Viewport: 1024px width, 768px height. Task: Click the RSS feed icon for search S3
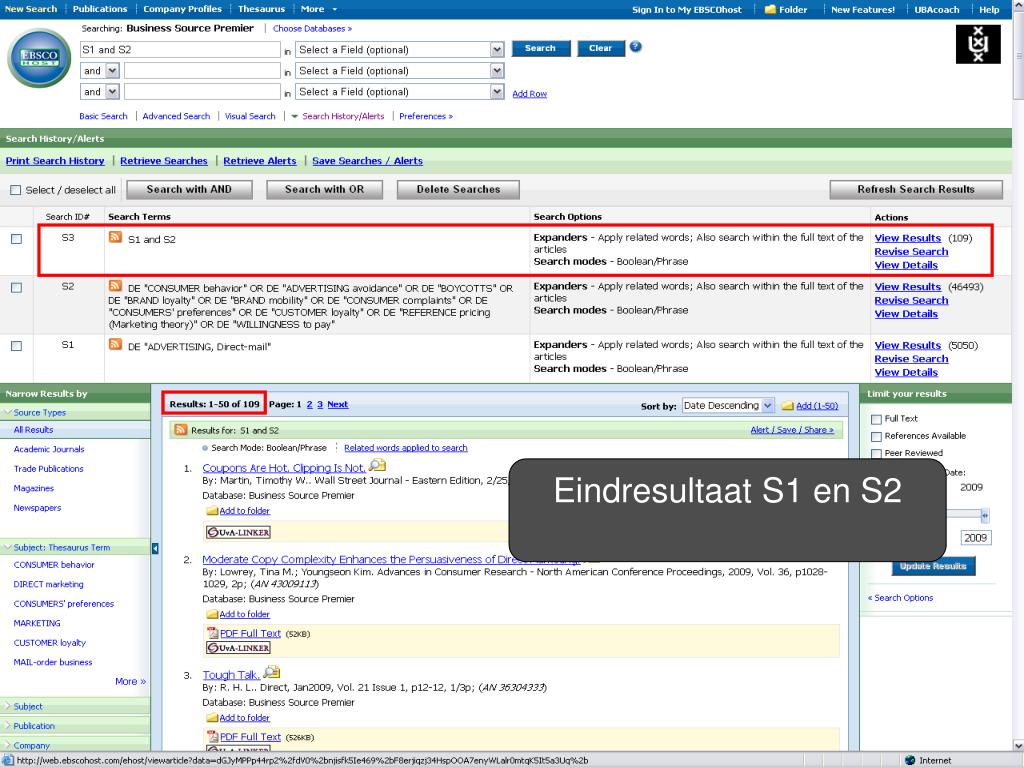116,237
